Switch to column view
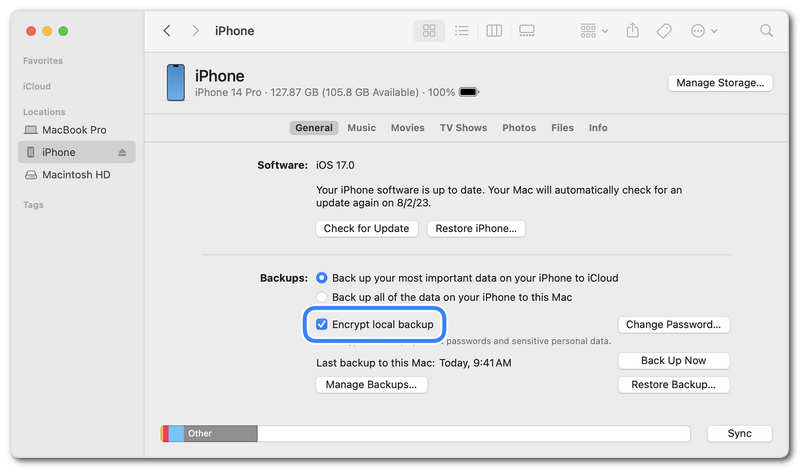 point(494,31)
